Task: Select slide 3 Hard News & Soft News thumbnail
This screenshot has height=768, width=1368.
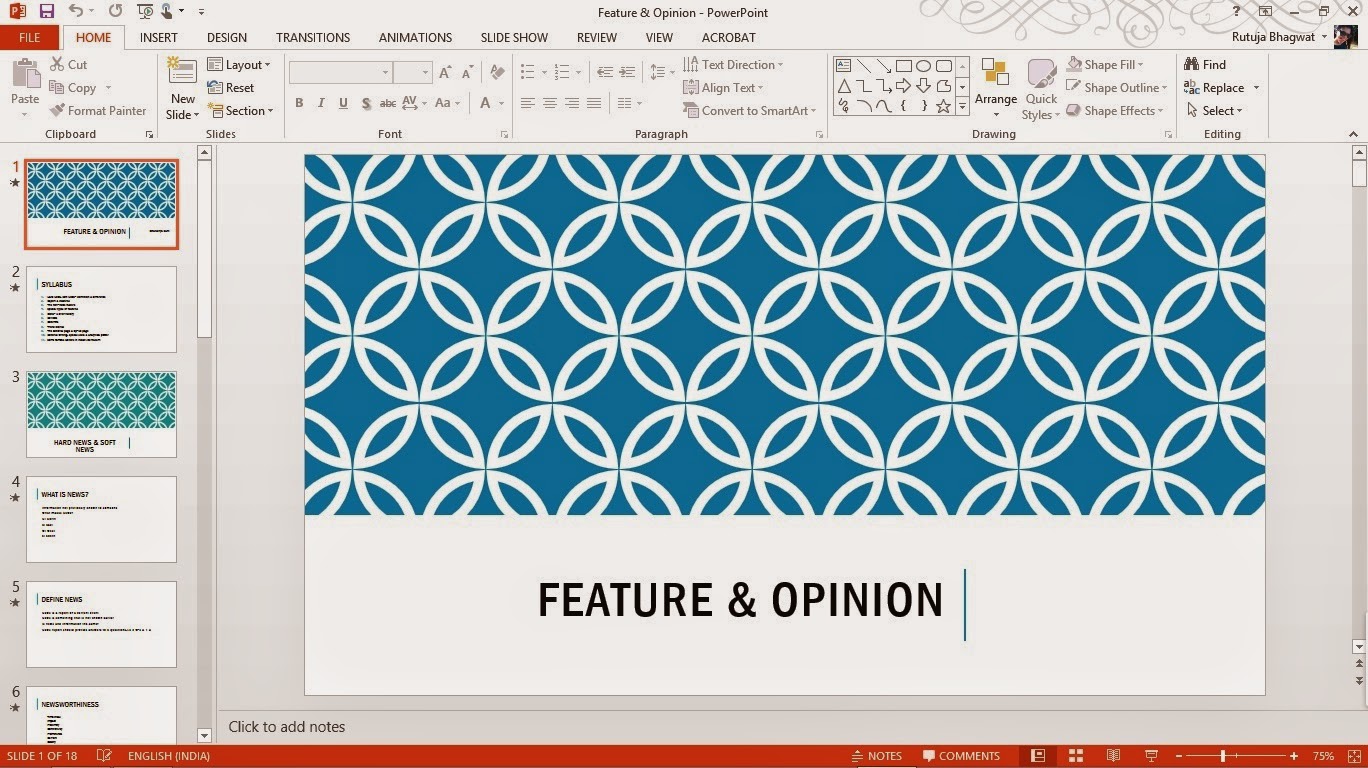Action: click(x=101, y=413)
